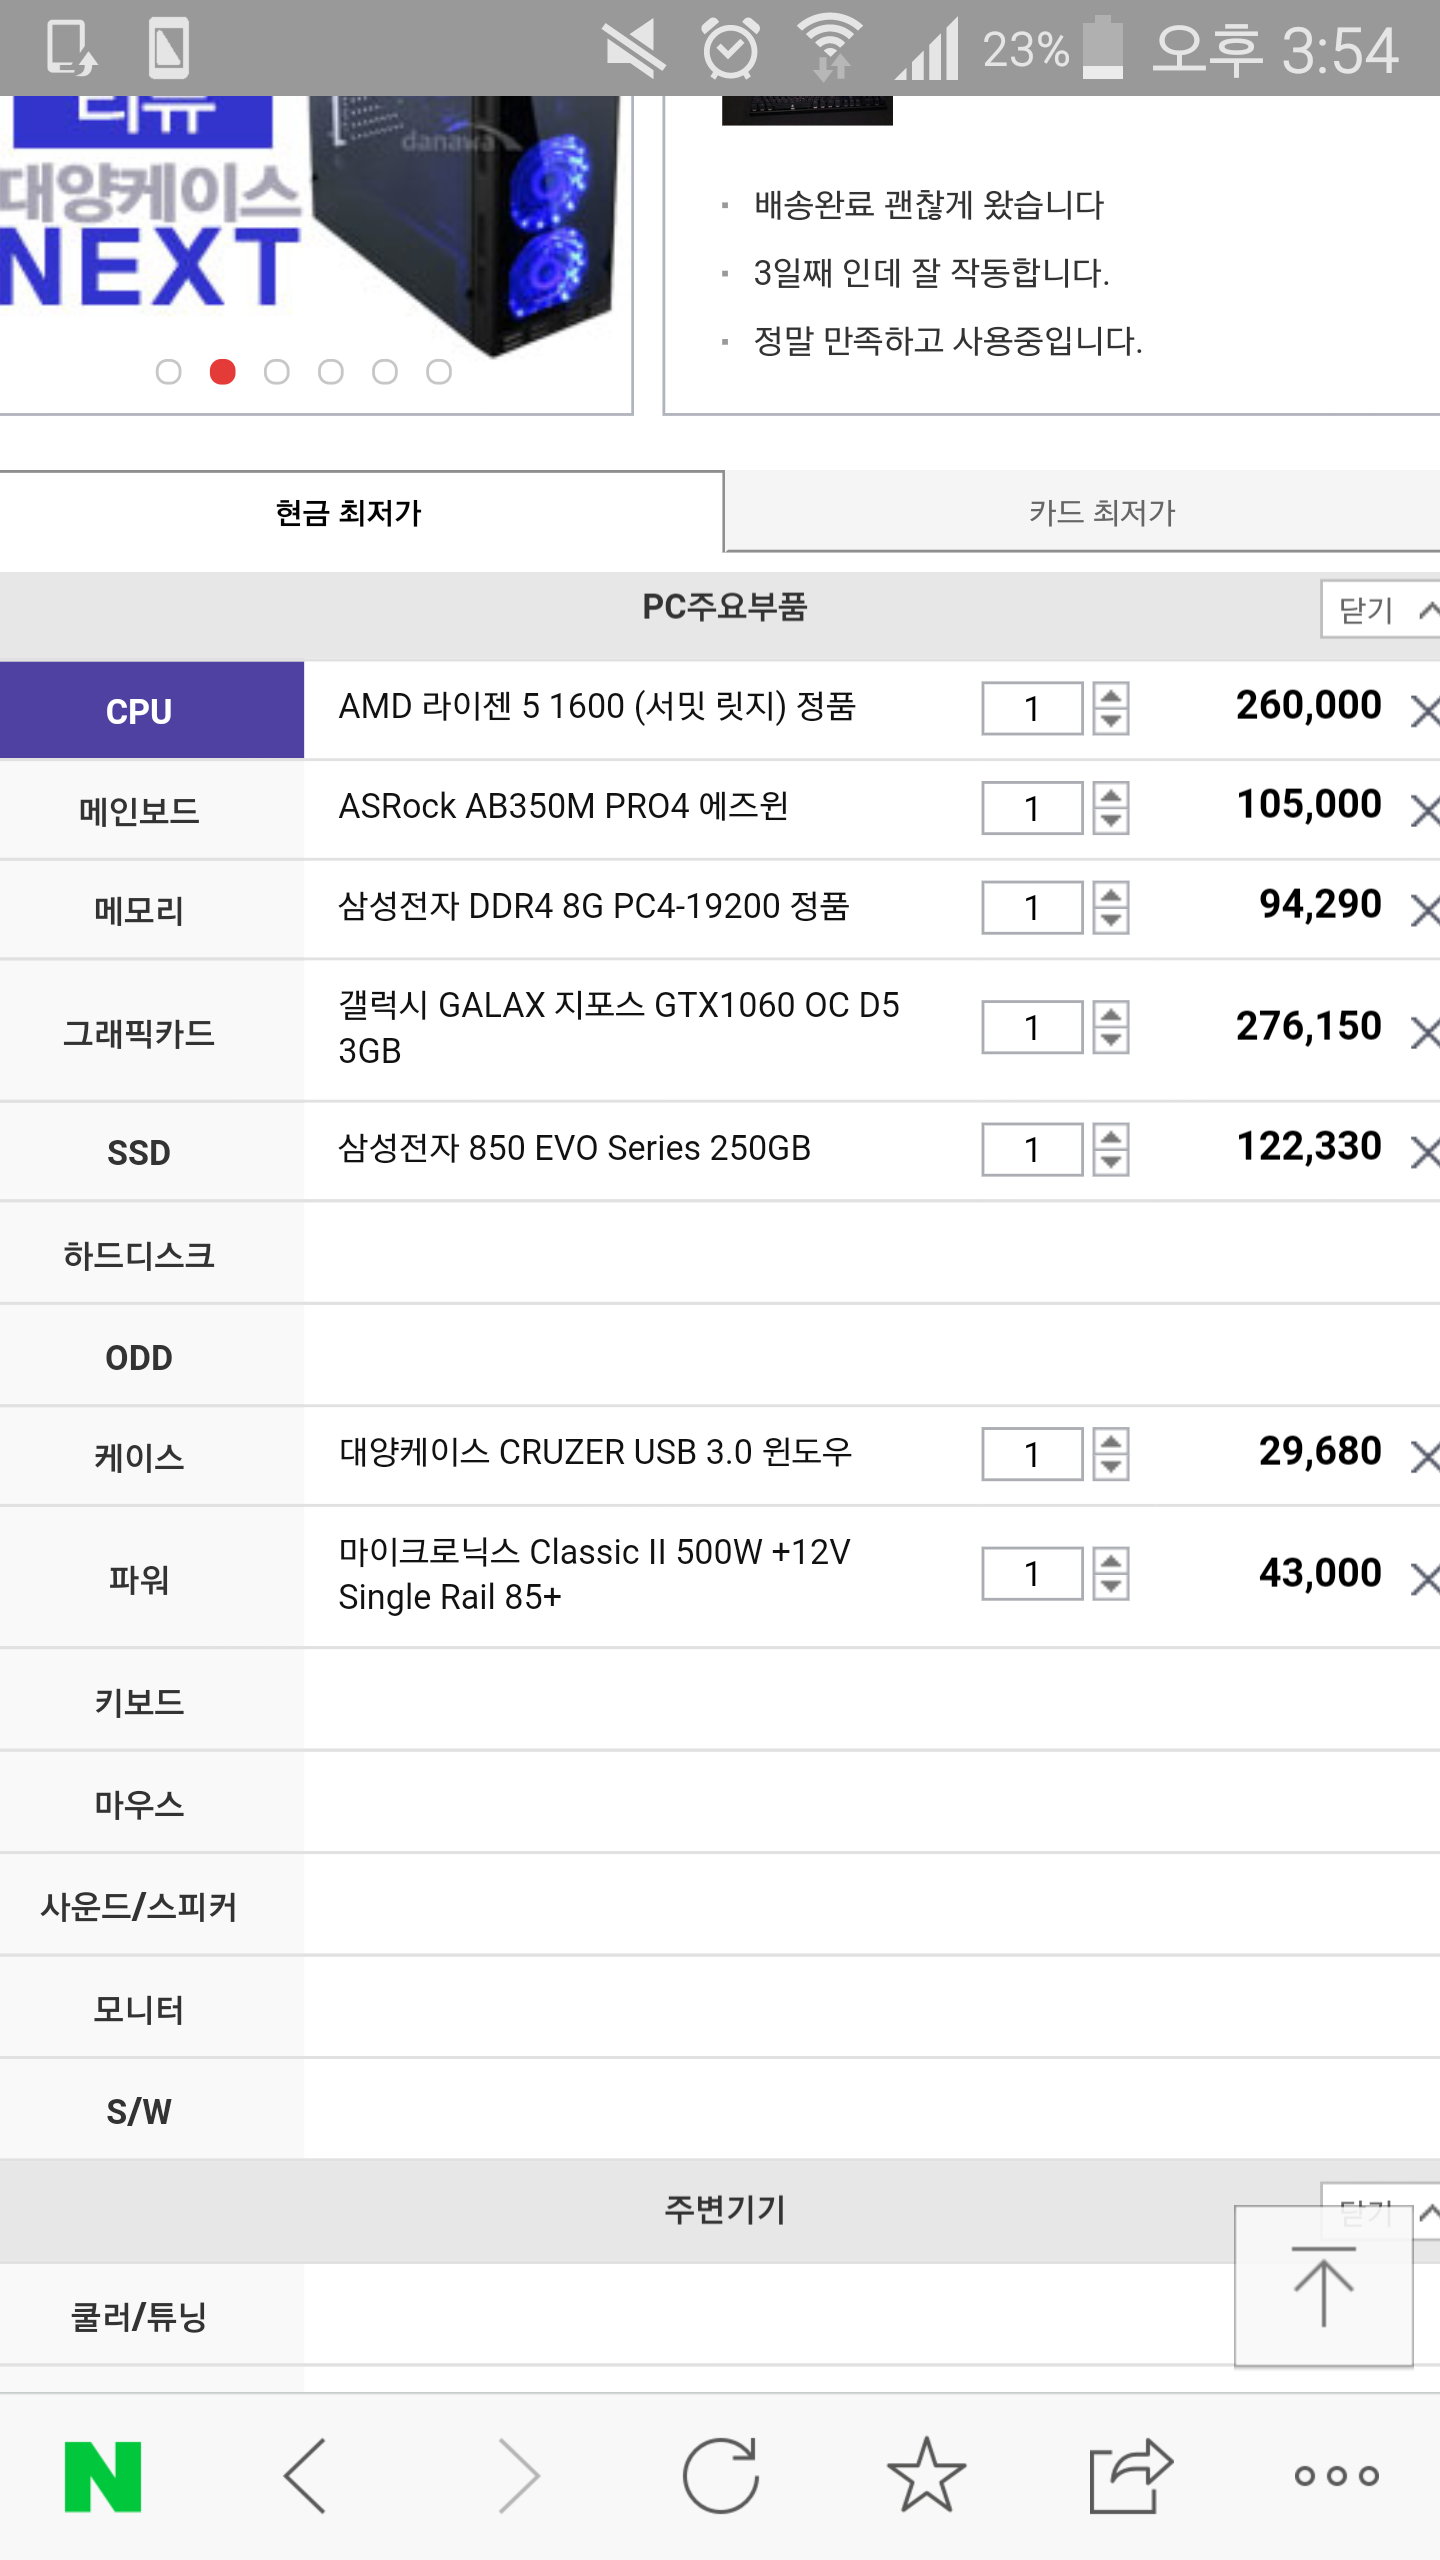Adjust 케이스 quantity with the stepper arrows
This screenshot has height=2560, width=1440.
[1111, 1455]
